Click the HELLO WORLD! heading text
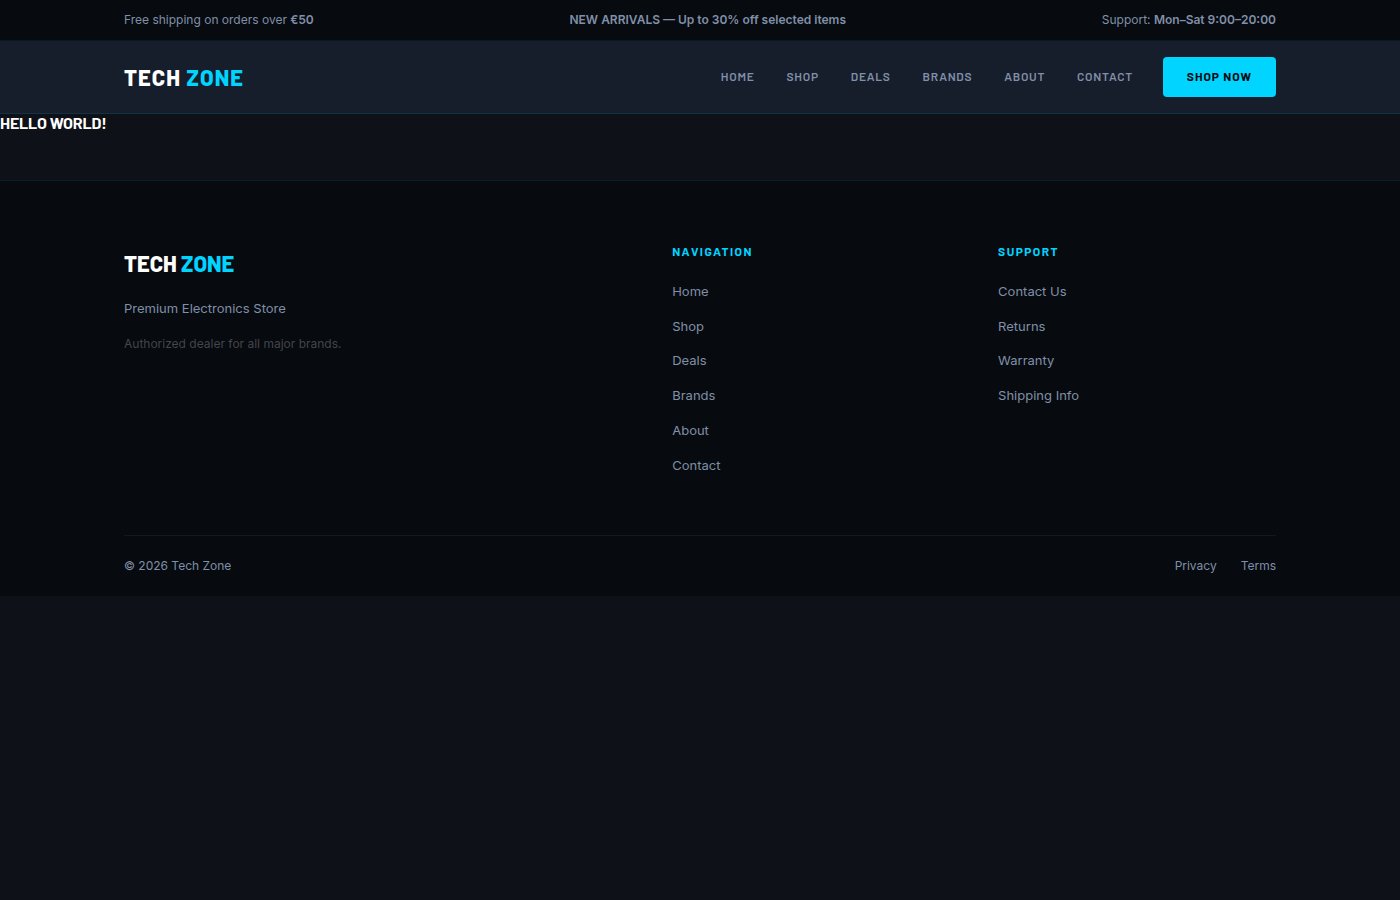Screen dimensions: 1400x900 pos(53,124)
